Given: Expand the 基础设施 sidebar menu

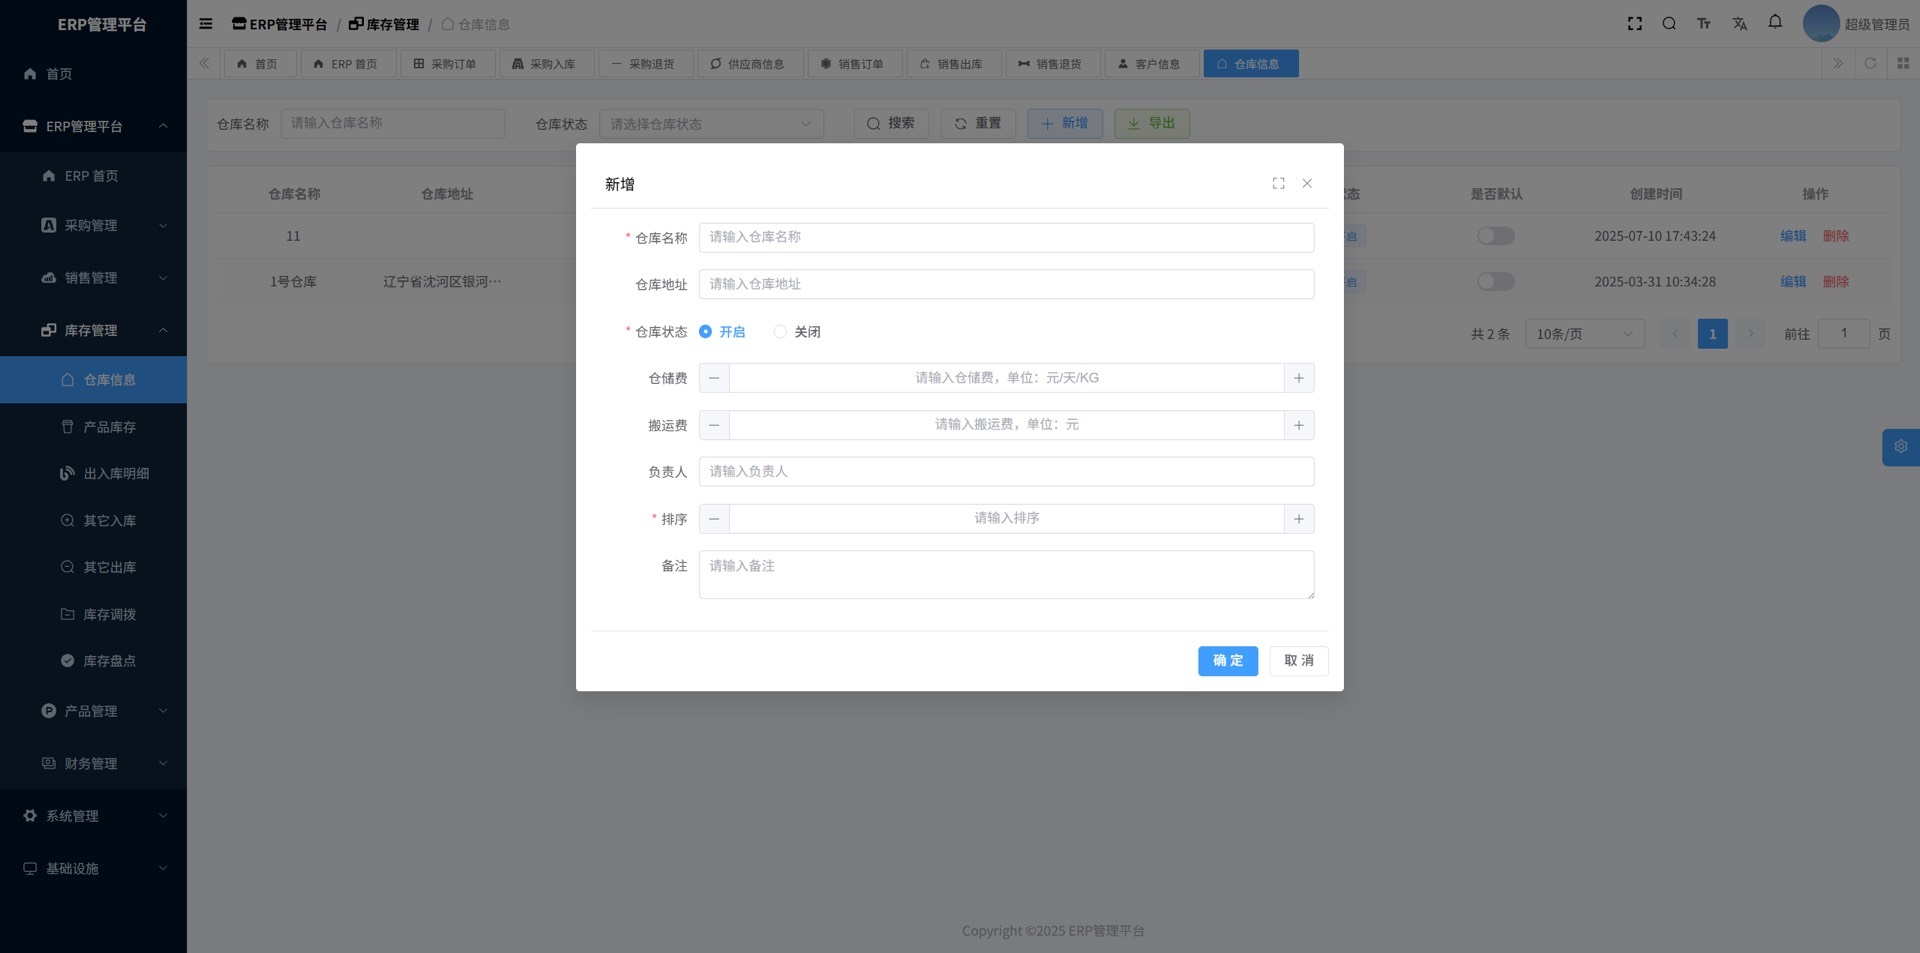Looking at the screenshot, I should tap(93, 868).
